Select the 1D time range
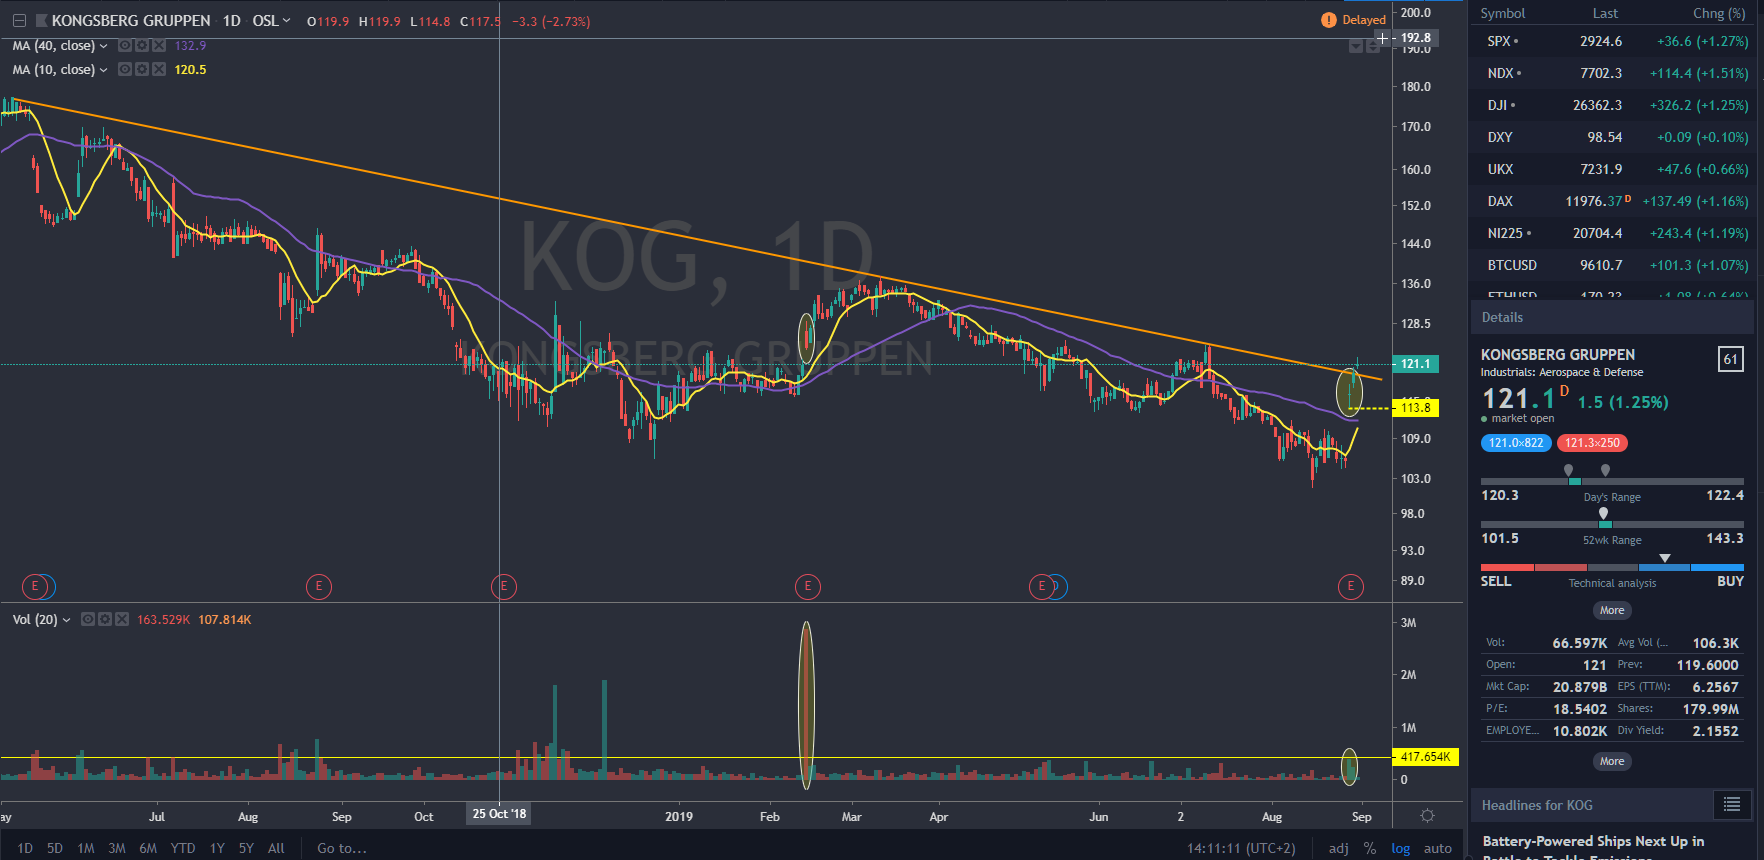Screen dimensions: 1764x860 [x=25, y=848]
